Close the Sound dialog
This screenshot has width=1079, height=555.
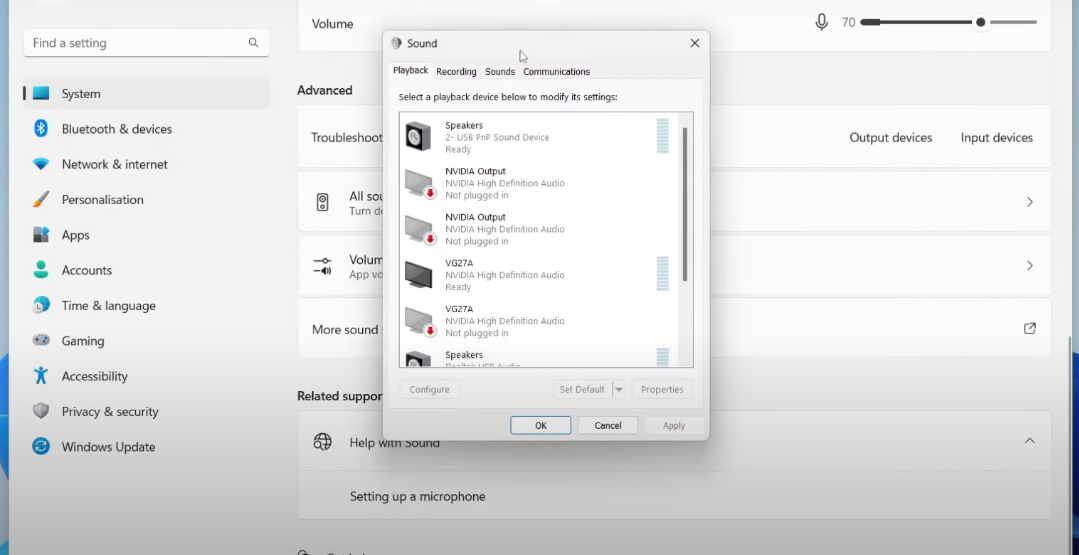(x=694, y=43)
